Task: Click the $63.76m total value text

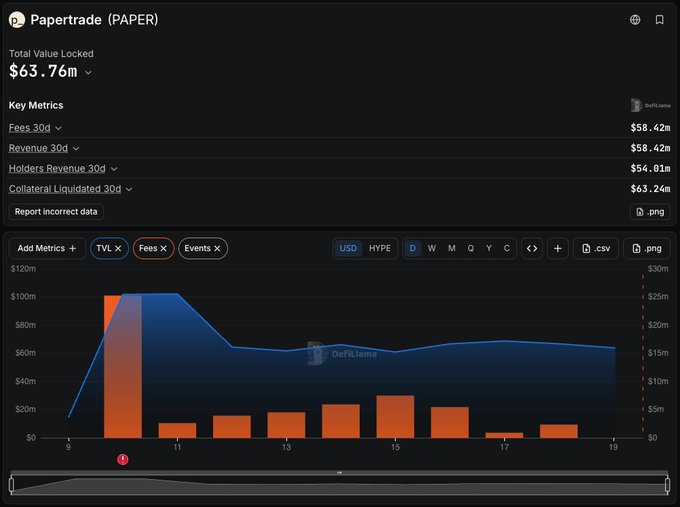Action: (x=43, y=72)
